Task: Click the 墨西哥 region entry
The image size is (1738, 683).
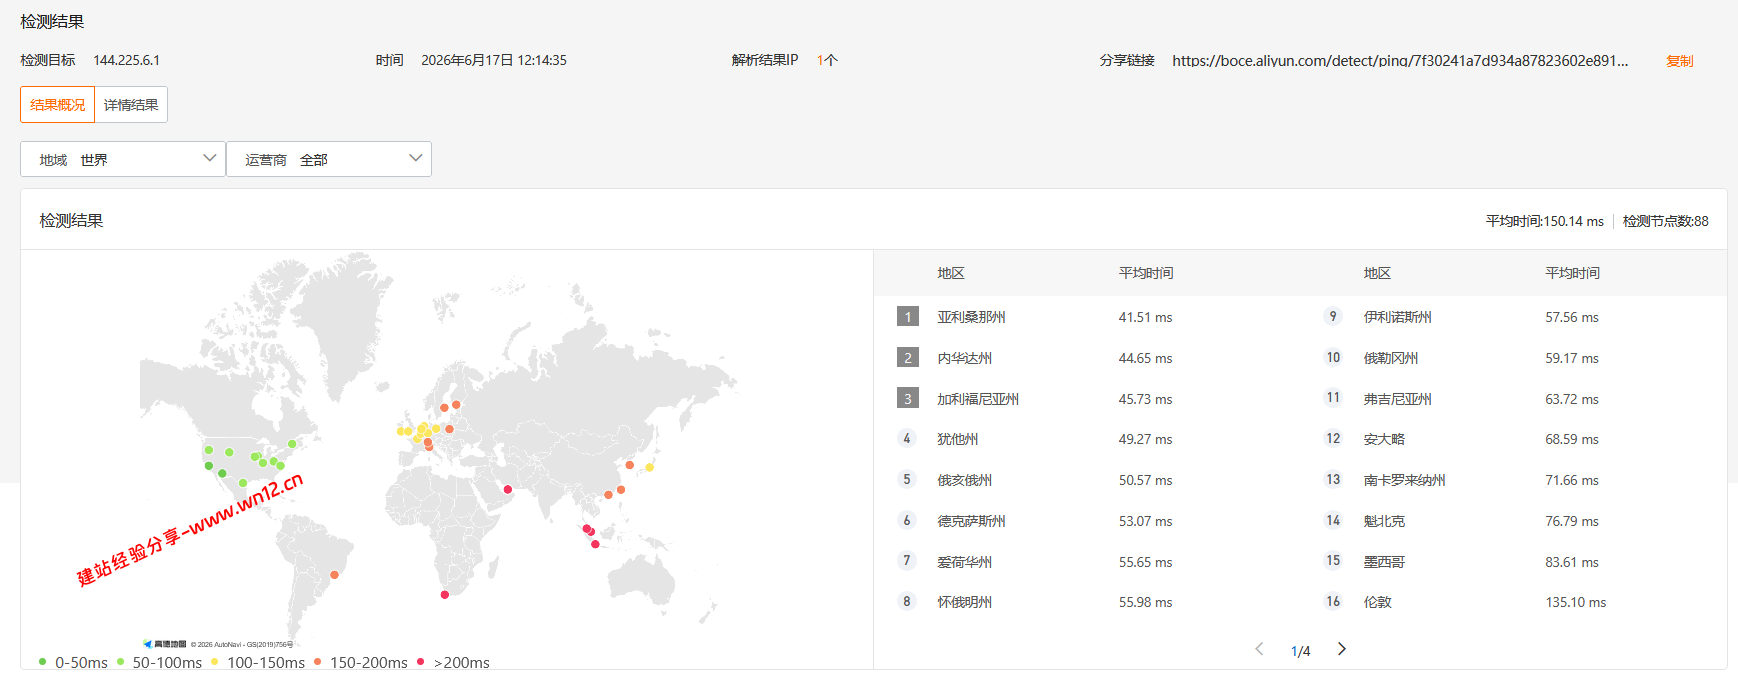Action: 1384,562
